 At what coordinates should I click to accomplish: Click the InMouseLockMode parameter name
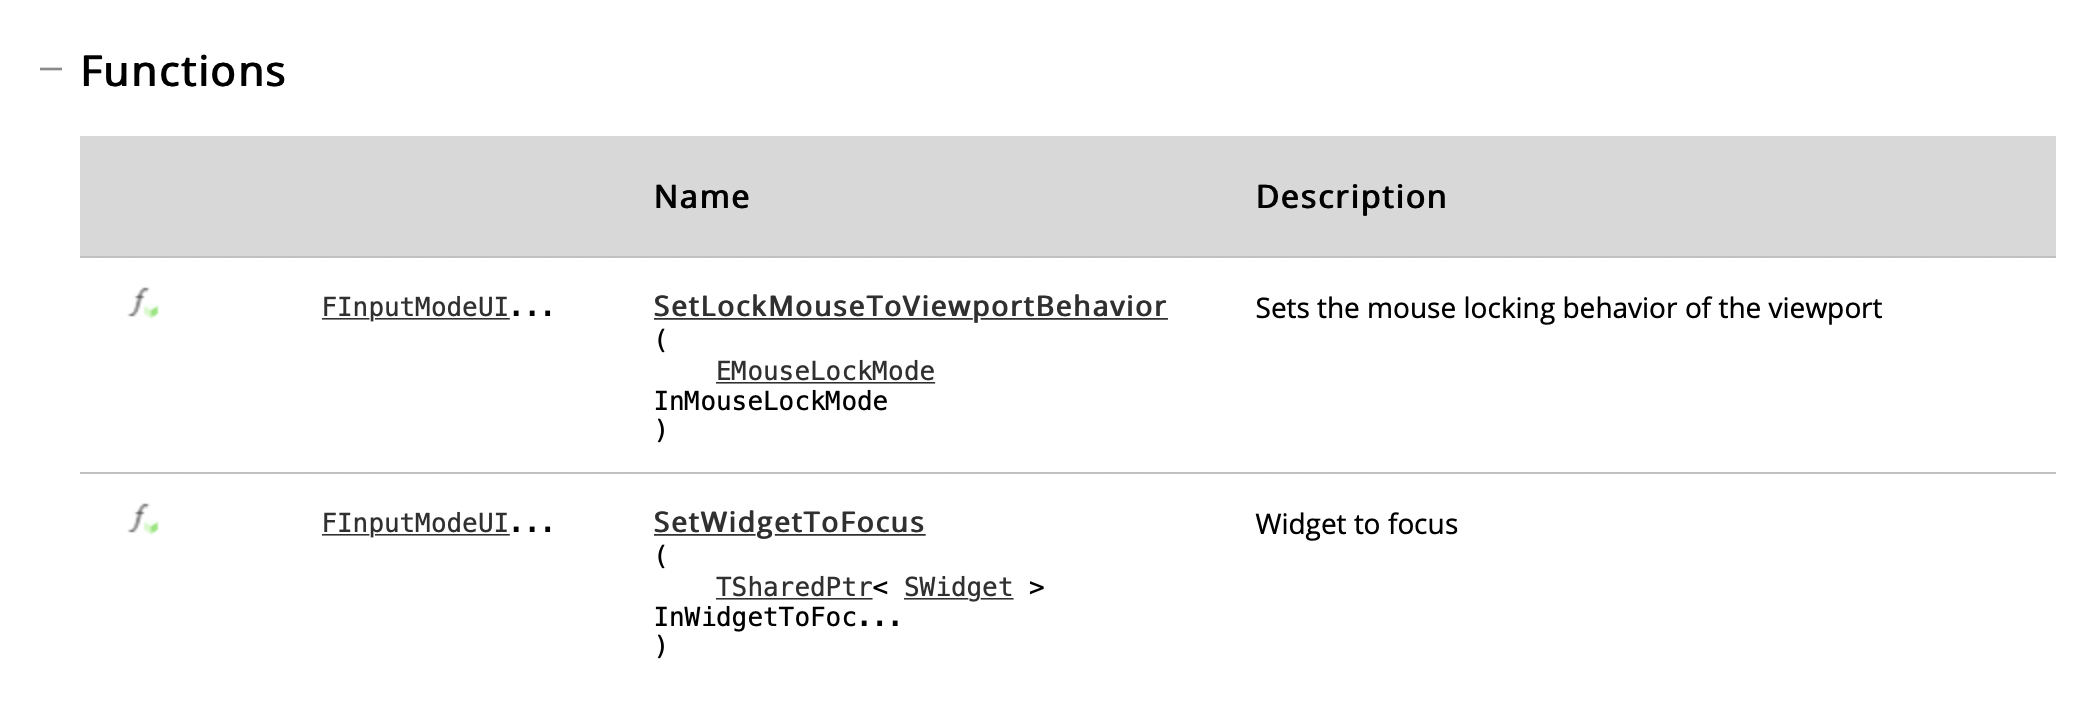(x=771, y=401)
